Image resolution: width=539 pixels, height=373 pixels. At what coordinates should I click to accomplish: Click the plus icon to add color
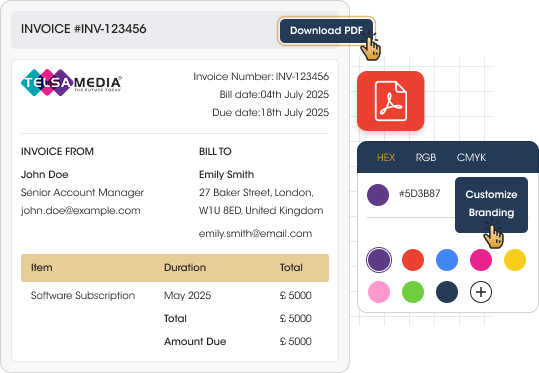481,292
